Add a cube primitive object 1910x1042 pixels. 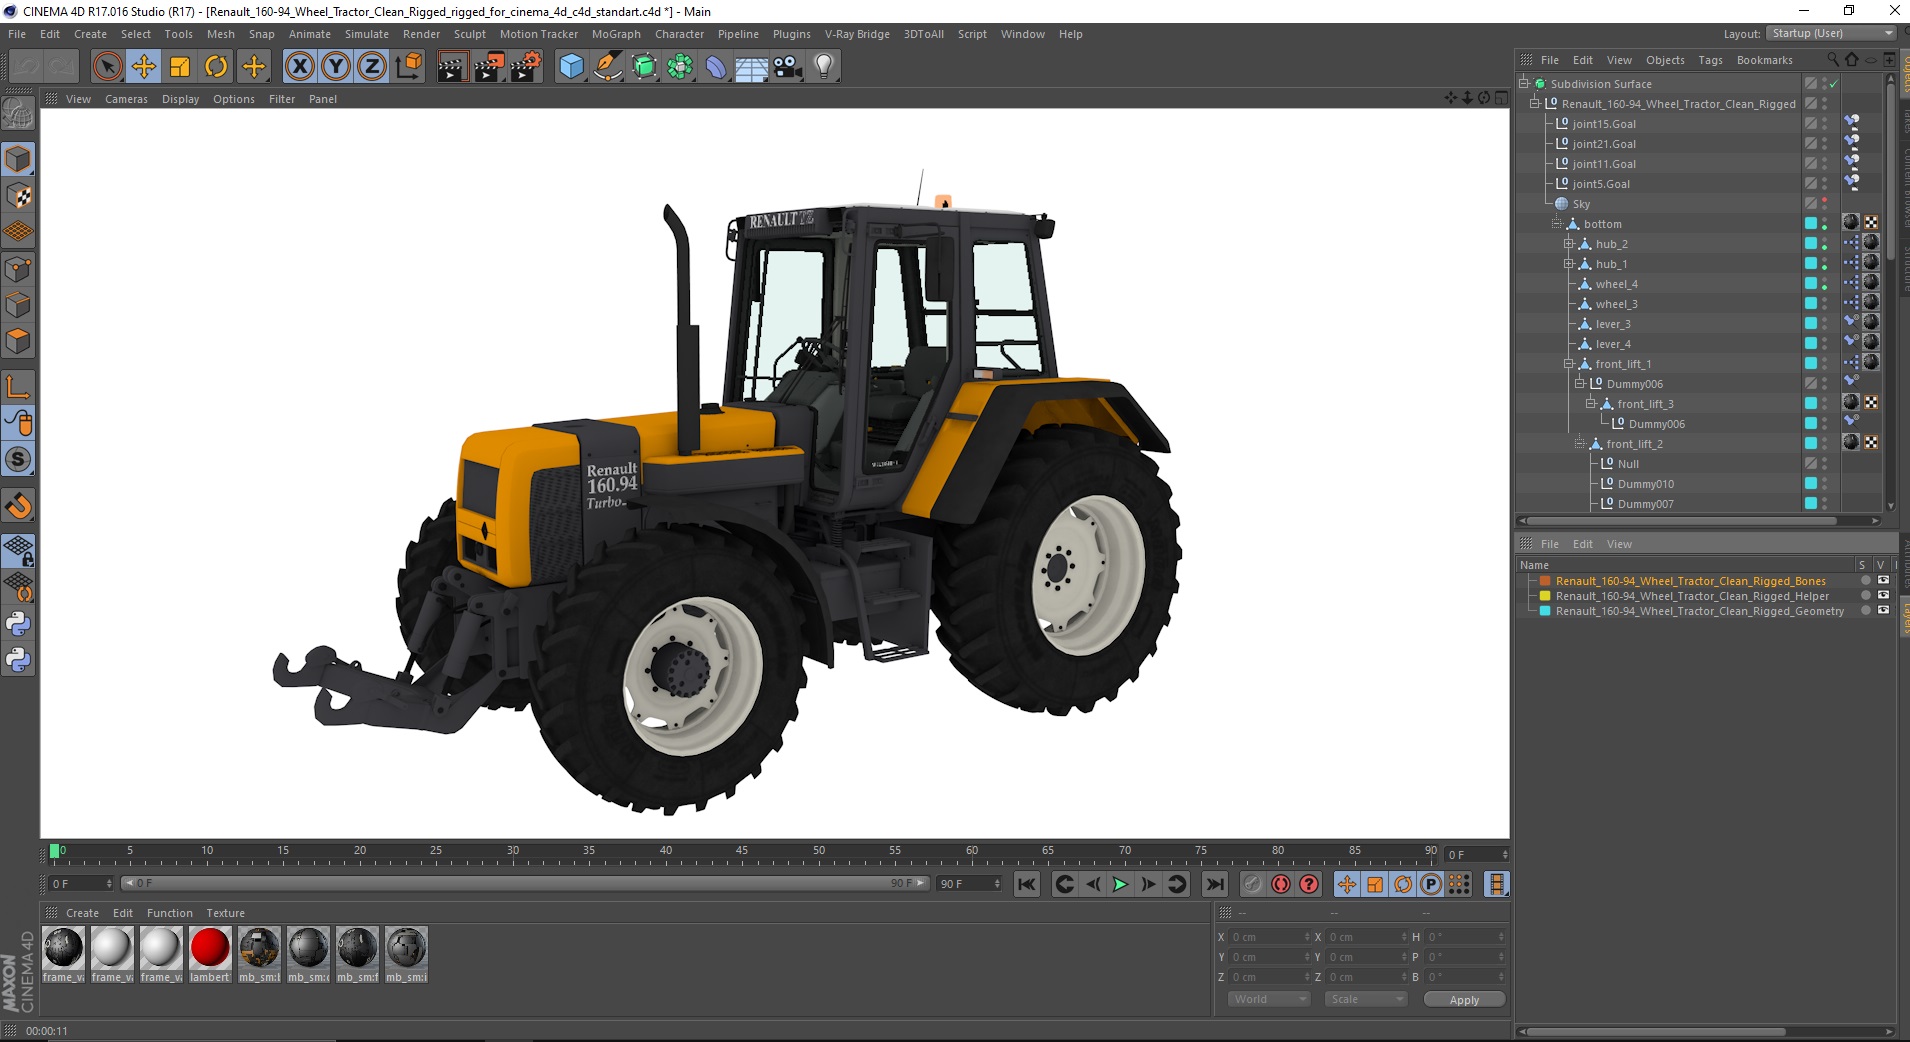(571, 67)
